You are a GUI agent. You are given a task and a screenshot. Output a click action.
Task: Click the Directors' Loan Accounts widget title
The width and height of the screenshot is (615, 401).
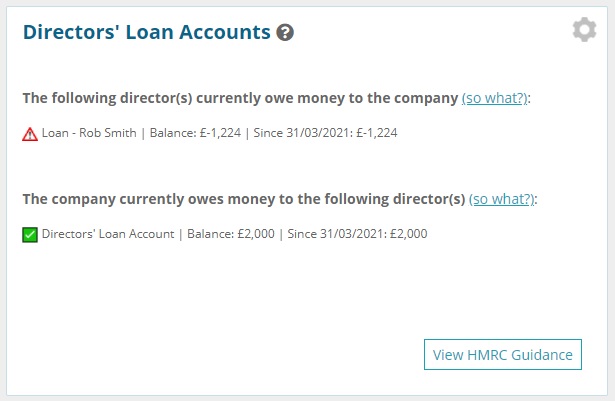pos(147,32)
